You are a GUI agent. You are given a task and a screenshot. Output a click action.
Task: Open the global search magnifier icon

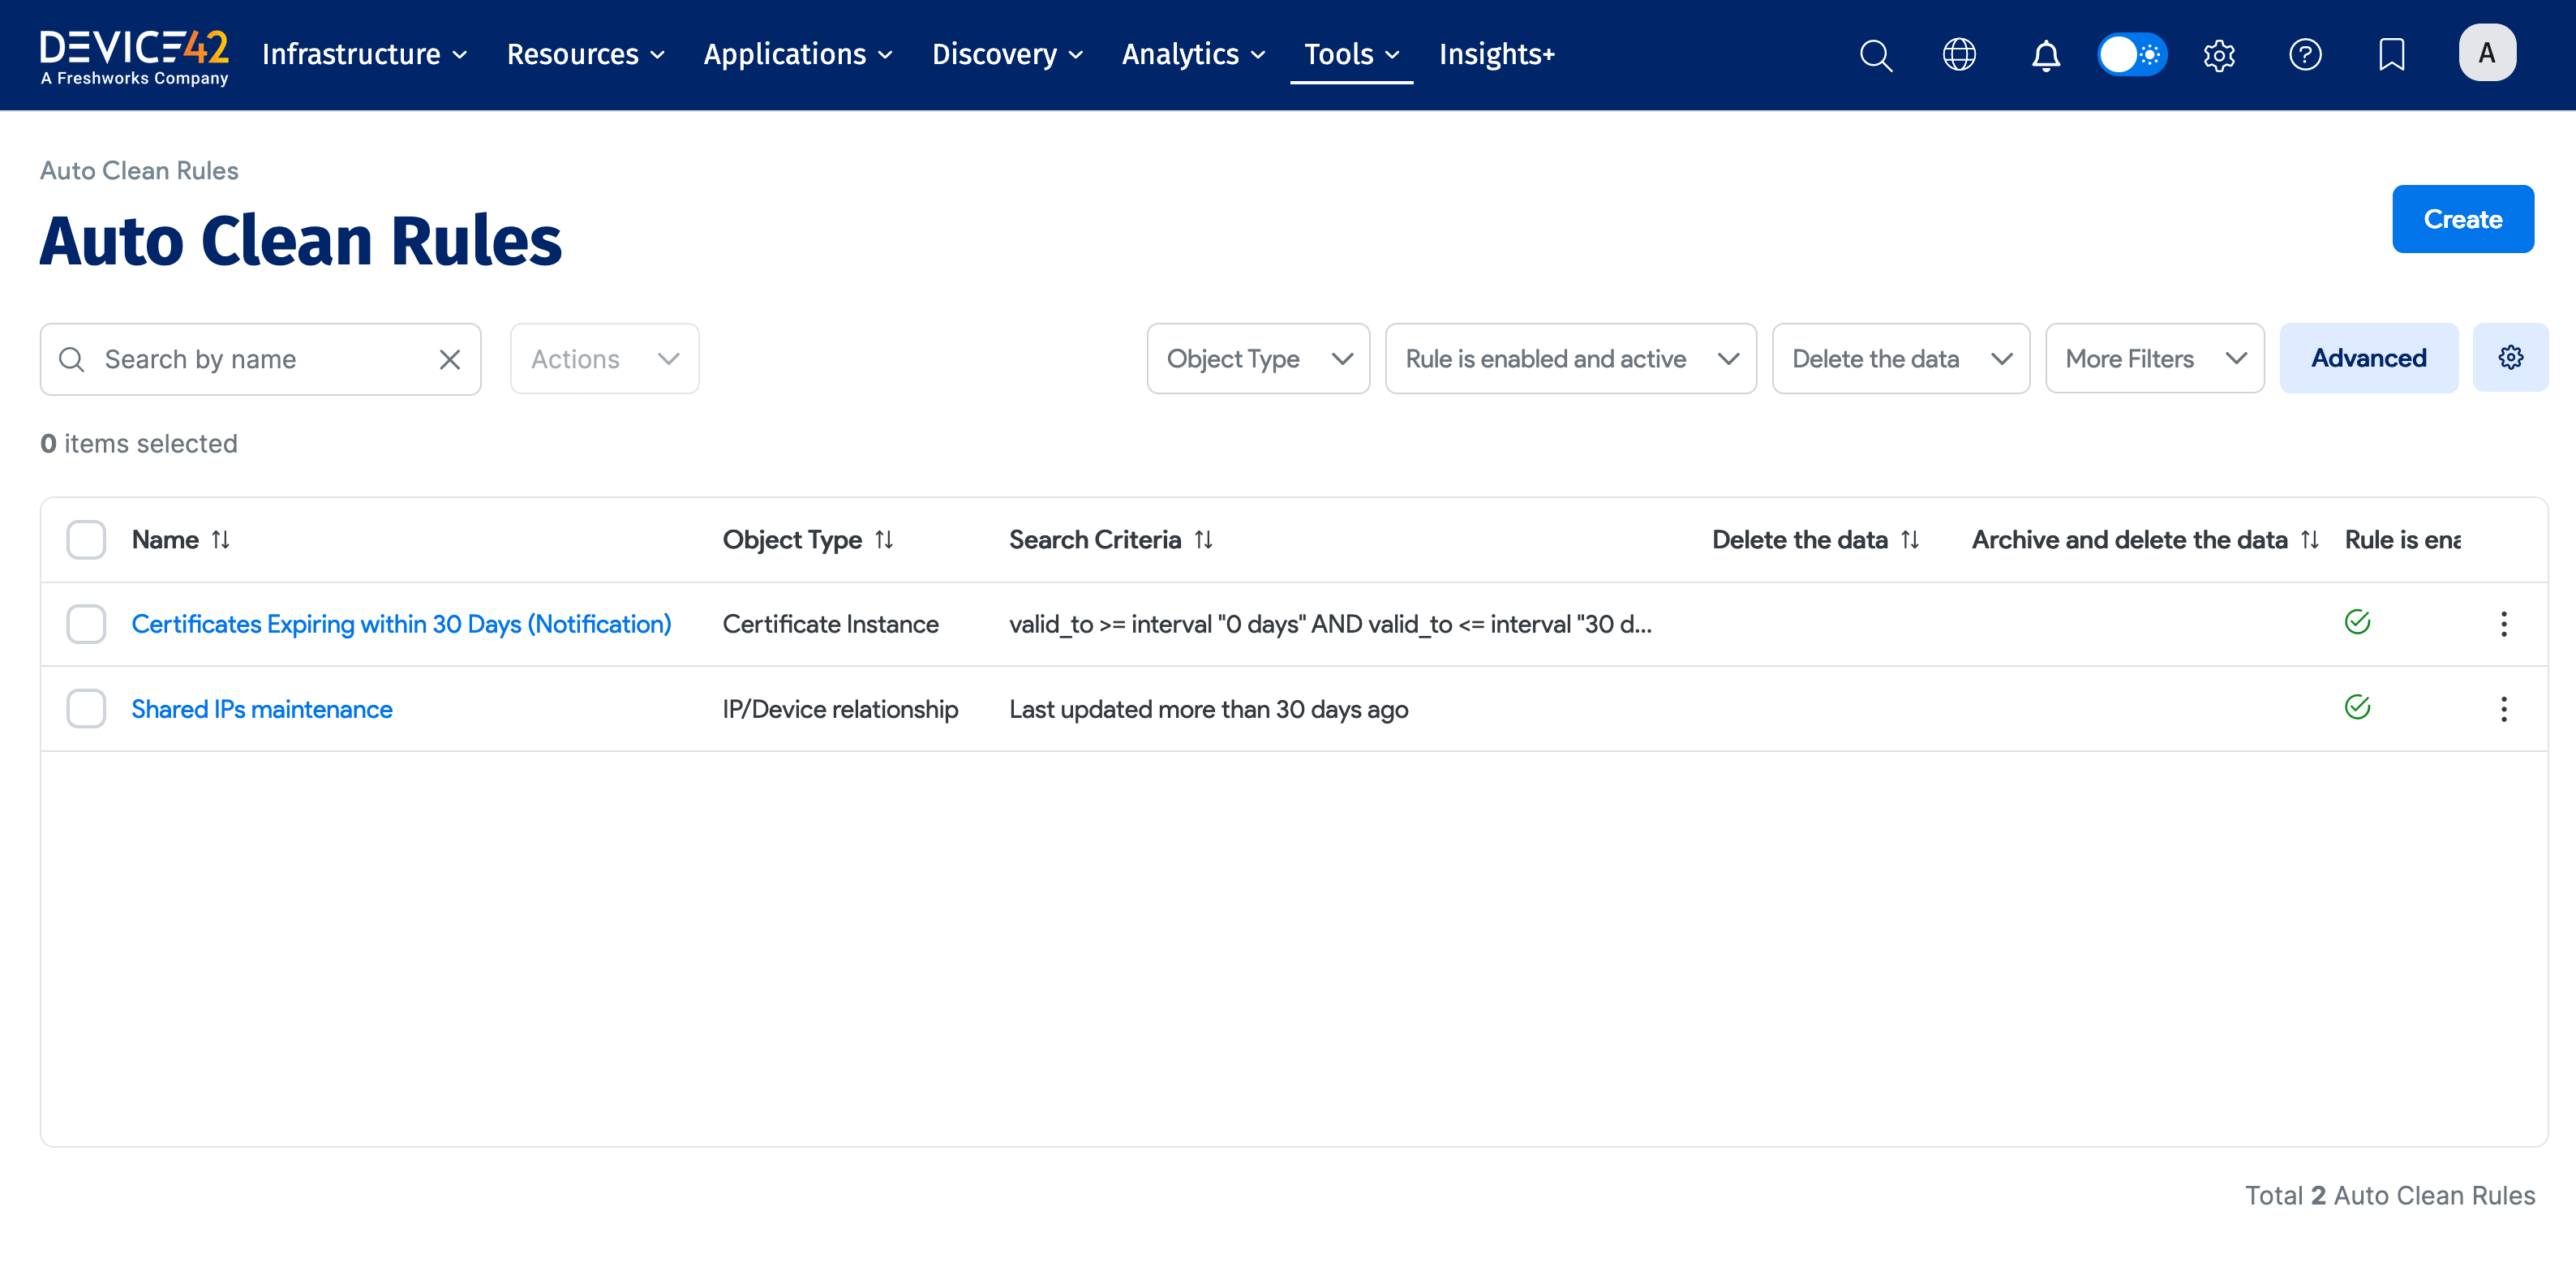[x=1875, y=54]
